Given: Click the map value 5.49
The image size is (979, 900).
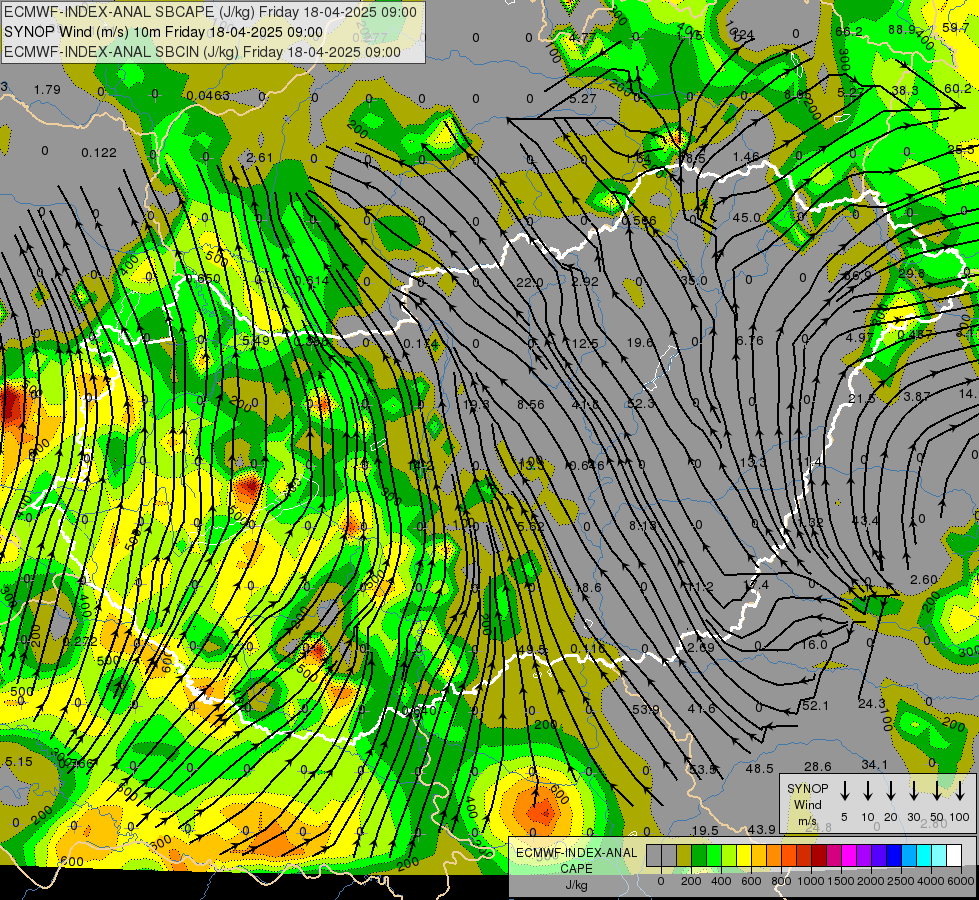Looking at the screenshot, I should tap(256, 340).
